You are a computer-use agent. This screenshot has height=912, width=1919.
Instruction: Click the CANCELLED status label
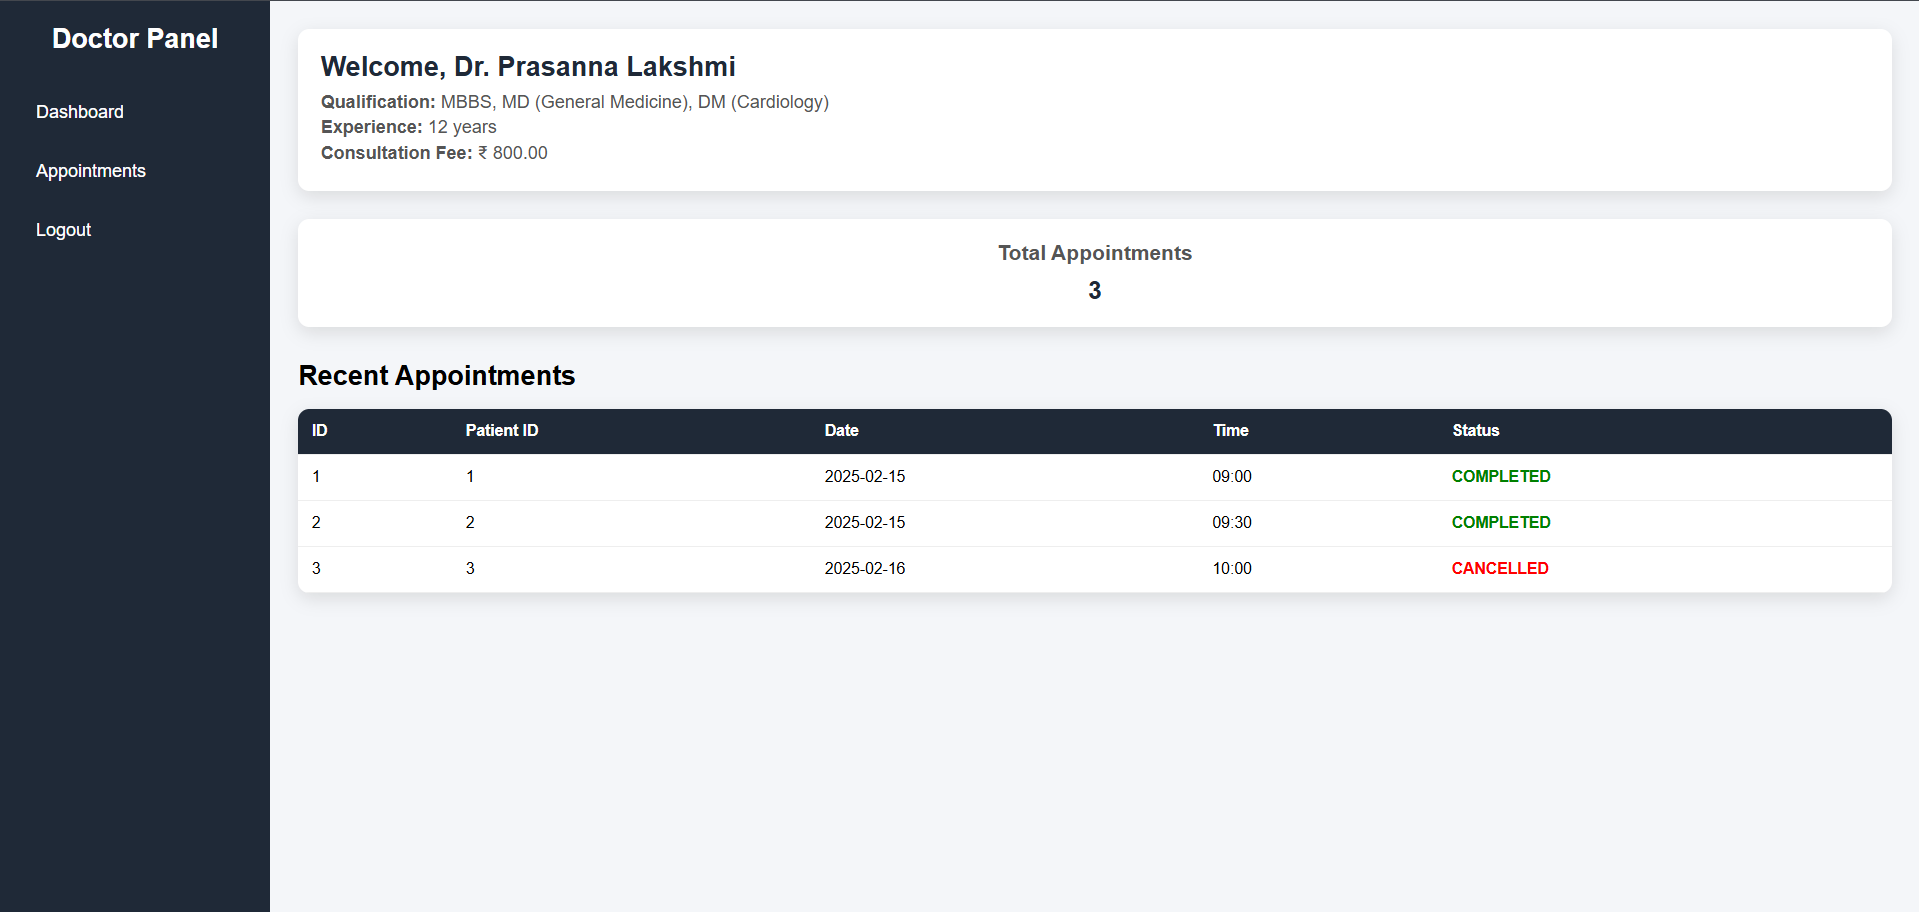1500,569
